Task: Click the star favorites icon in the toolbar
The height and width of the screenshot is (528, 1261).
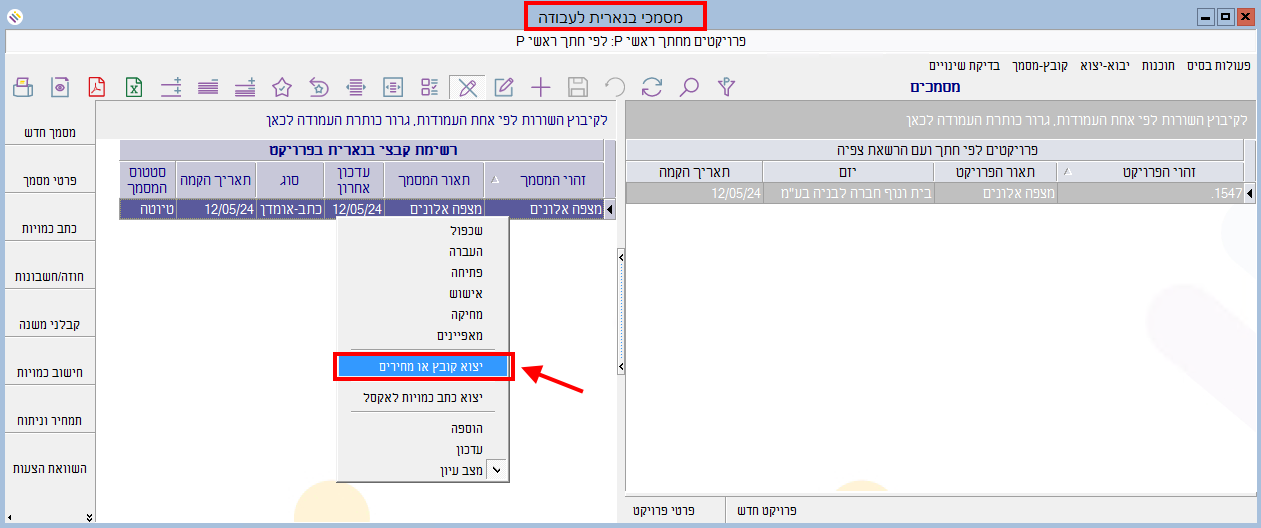Action: 282,87
